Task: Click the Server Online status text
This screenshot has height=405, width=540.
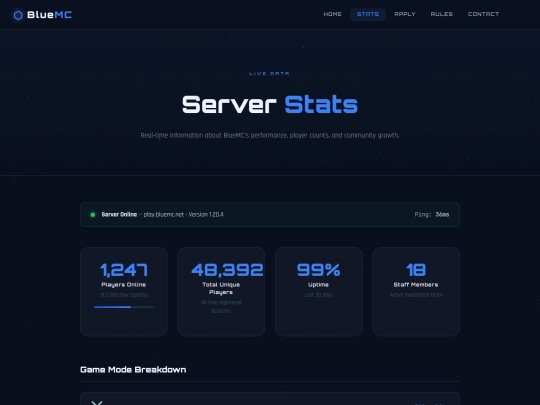Action: tap(119, 215)
